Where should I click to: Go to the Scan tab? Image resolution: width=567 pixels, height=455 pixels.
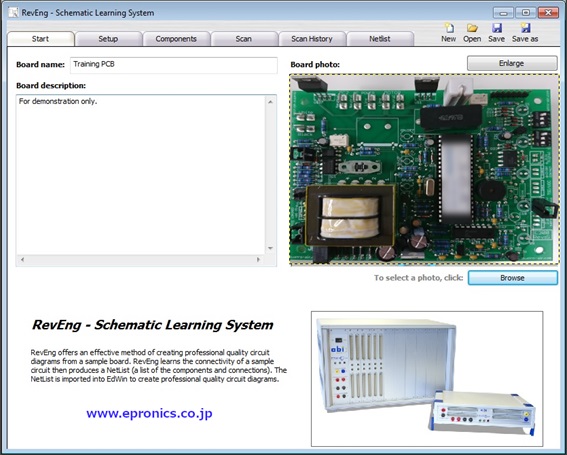pos(244,39)
